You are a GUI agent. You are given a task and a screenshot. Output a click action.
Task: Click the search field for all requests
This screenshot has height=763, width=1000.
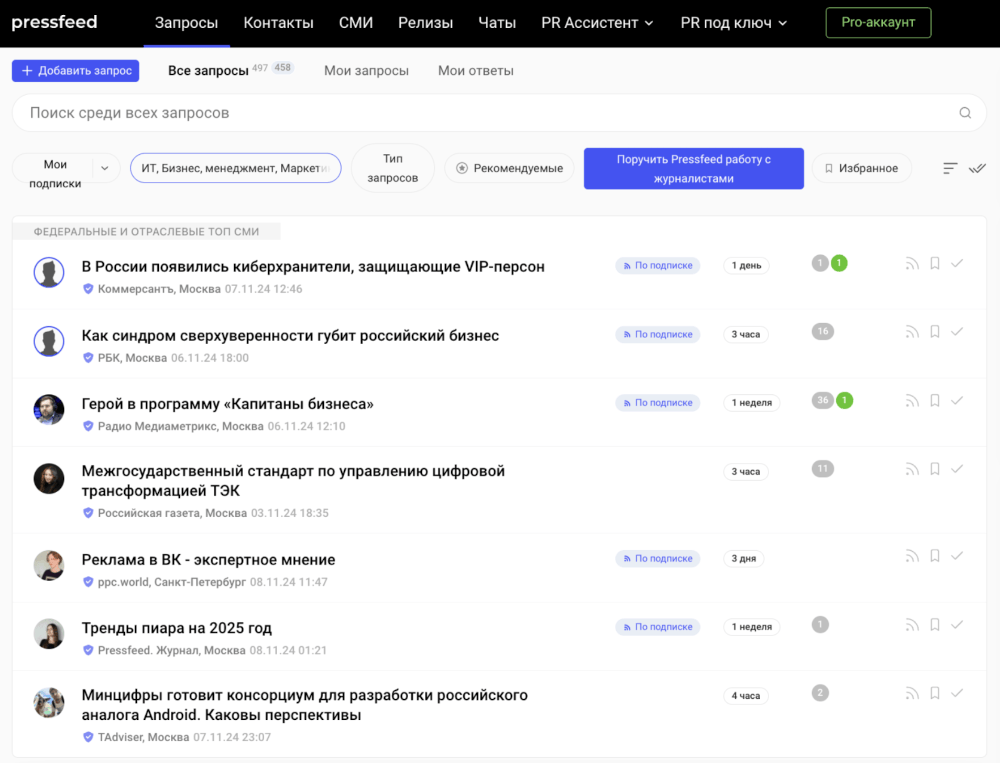[480, 113]
